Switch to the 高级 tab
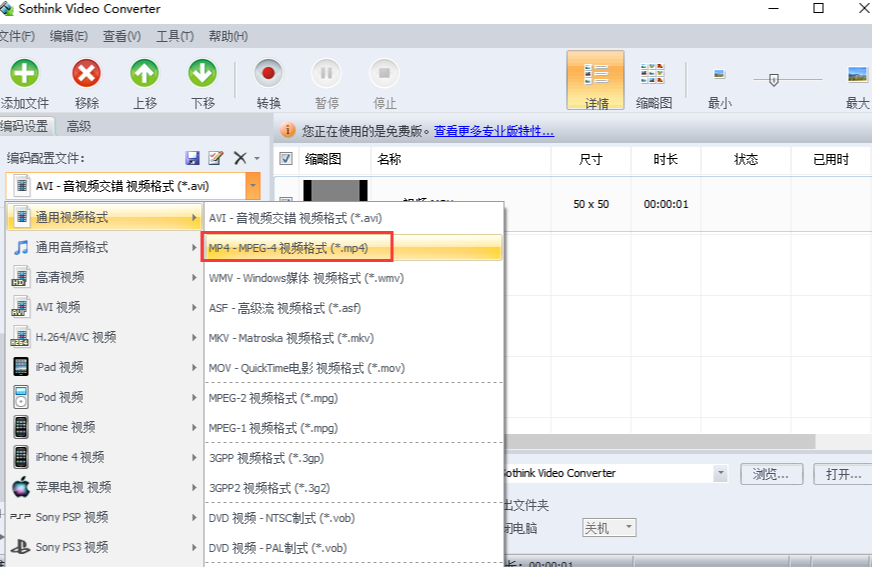This screenshot has width=872, height=567. coord(78,126)
